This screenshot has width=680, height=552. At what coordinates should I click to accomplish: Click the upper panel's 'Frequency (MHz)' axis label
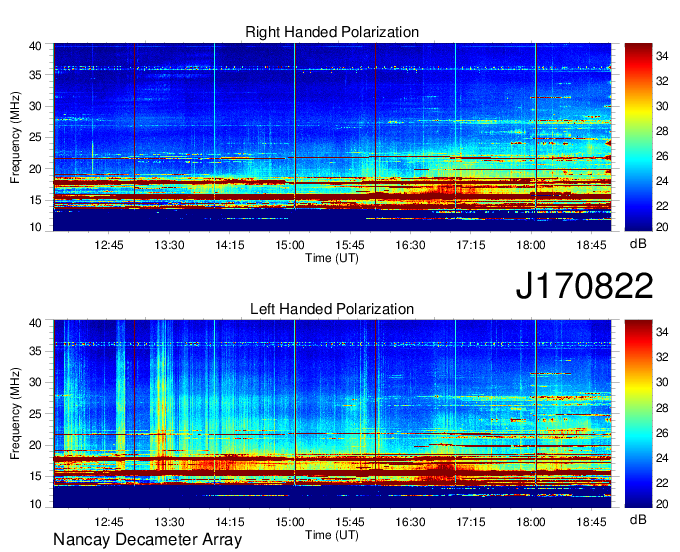coord(15,137)
